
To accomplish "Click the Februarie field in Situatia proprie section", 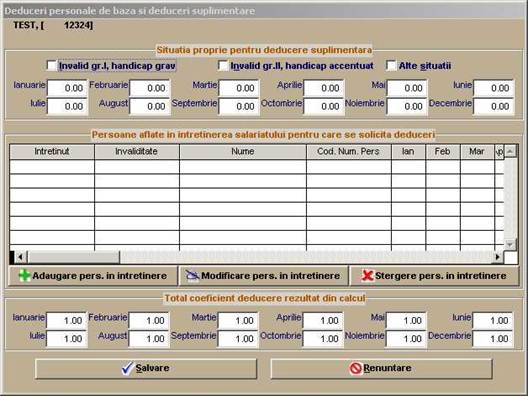I will coord(150,88).
